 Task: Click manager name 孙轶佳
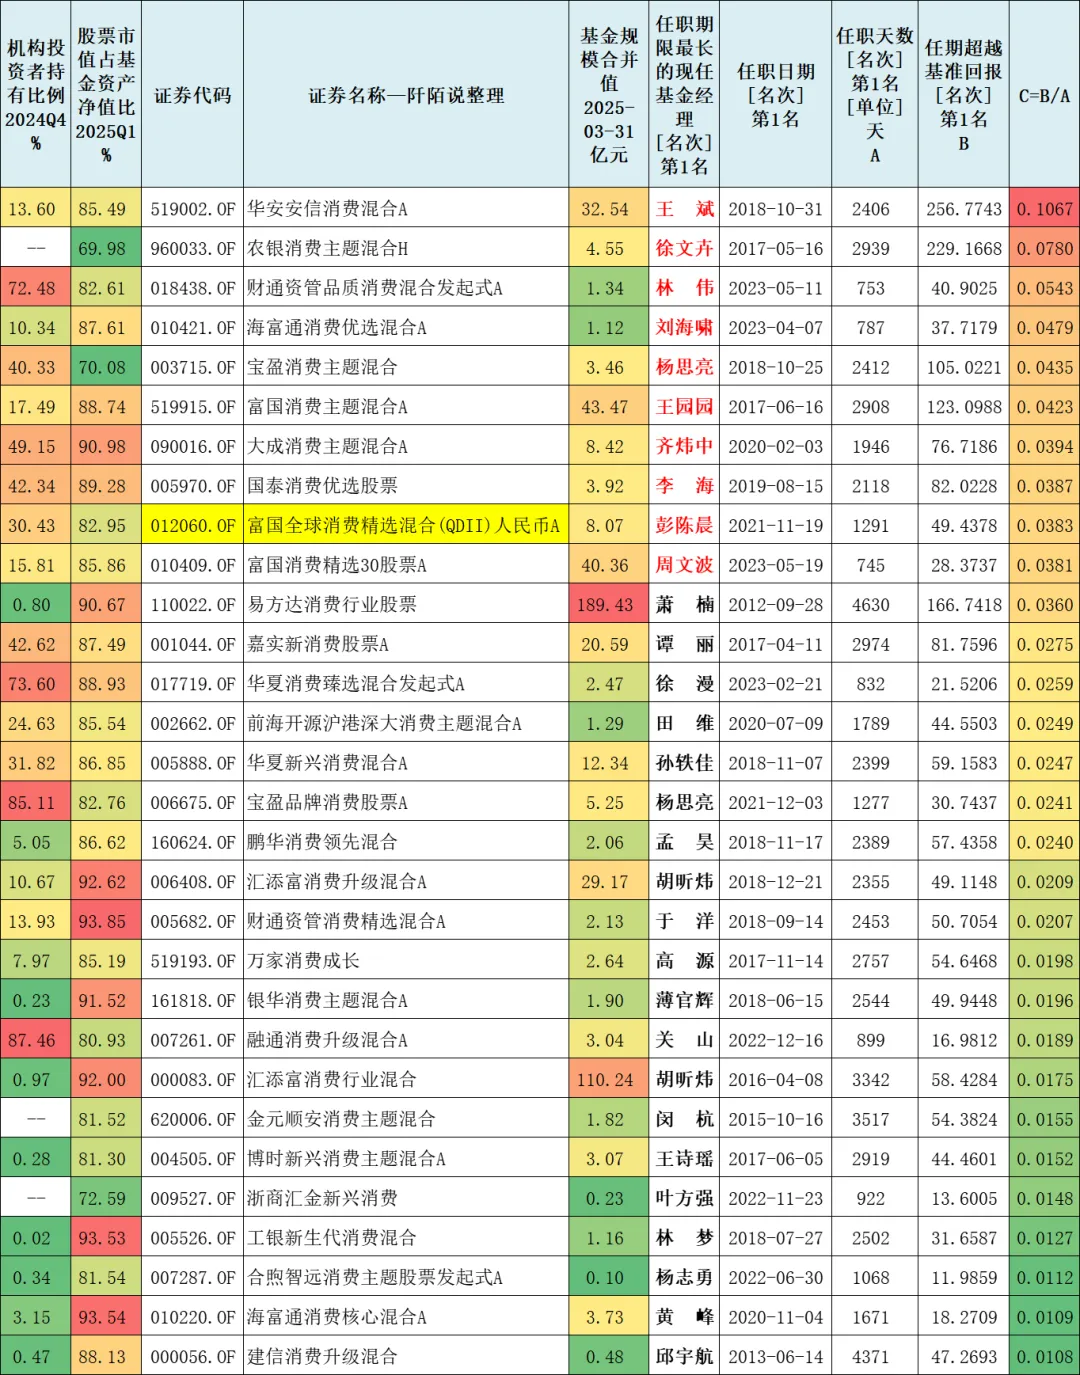(x=684, y=763)
